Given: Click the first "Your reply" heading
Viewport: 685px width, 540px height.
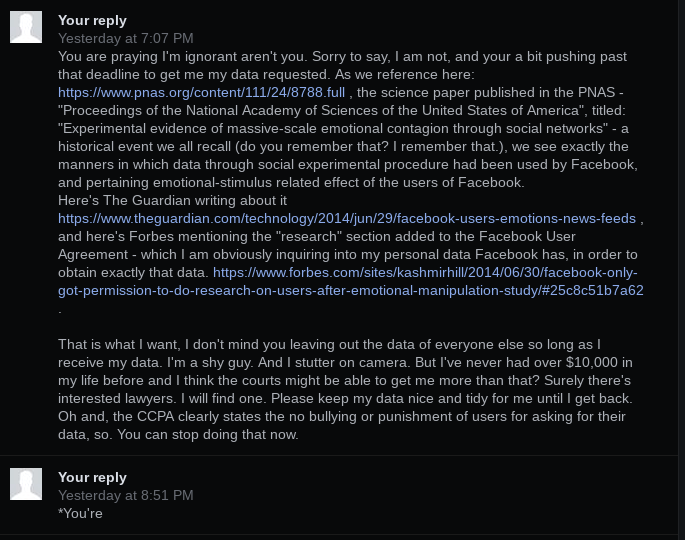Looking at the screenshot, I should pyautogui.click(x=92, y=21).
